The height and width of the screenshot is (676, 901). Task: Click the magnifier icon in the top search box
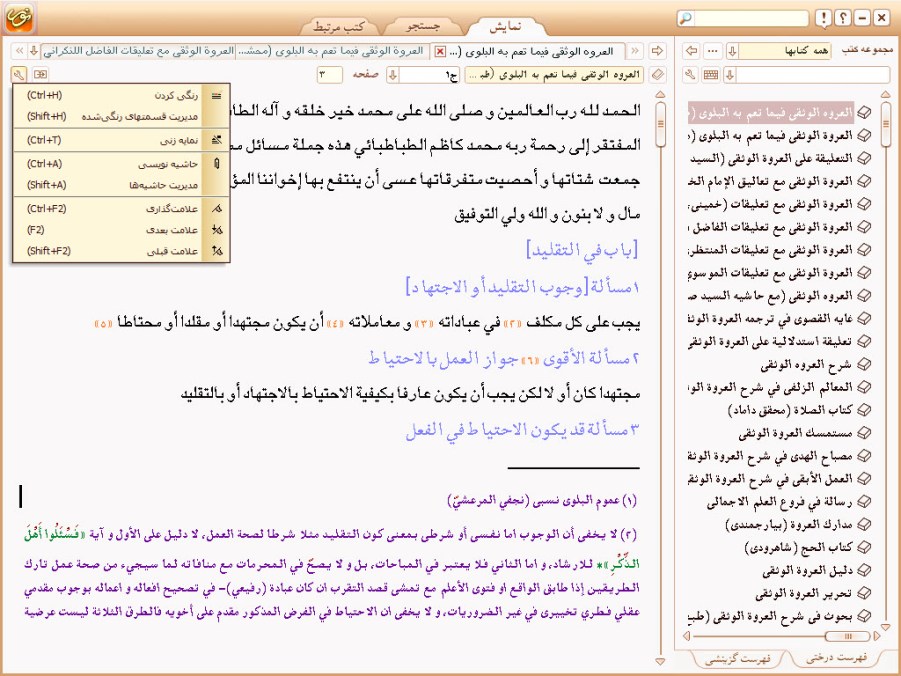coord(685,18)
